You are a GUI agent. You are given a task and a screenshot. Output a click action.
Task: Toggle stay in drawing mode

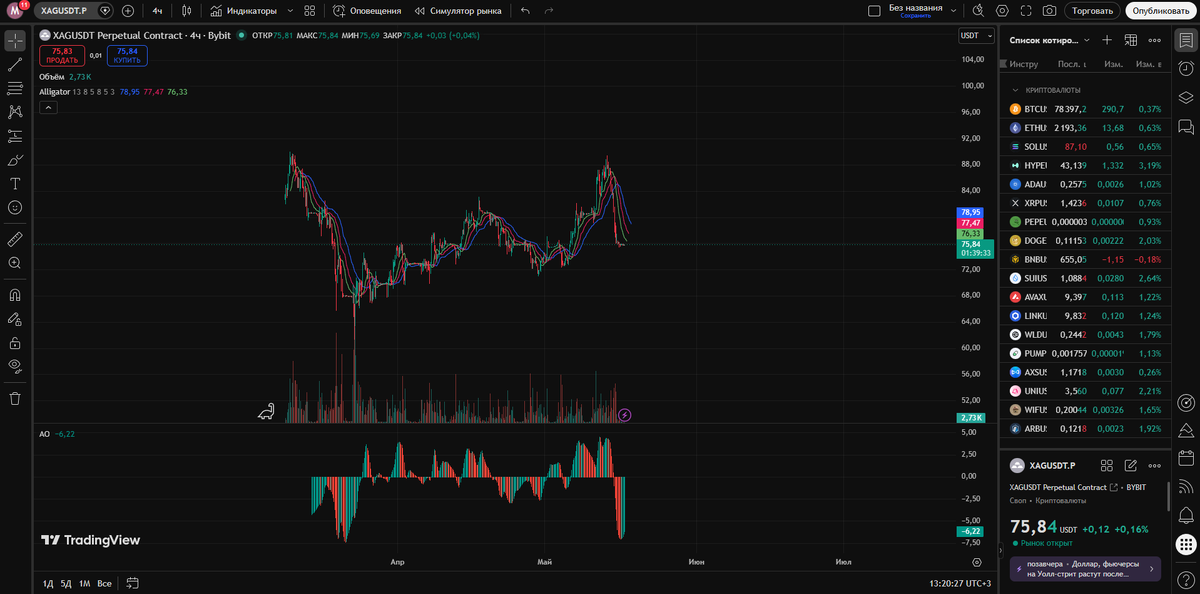15,319
